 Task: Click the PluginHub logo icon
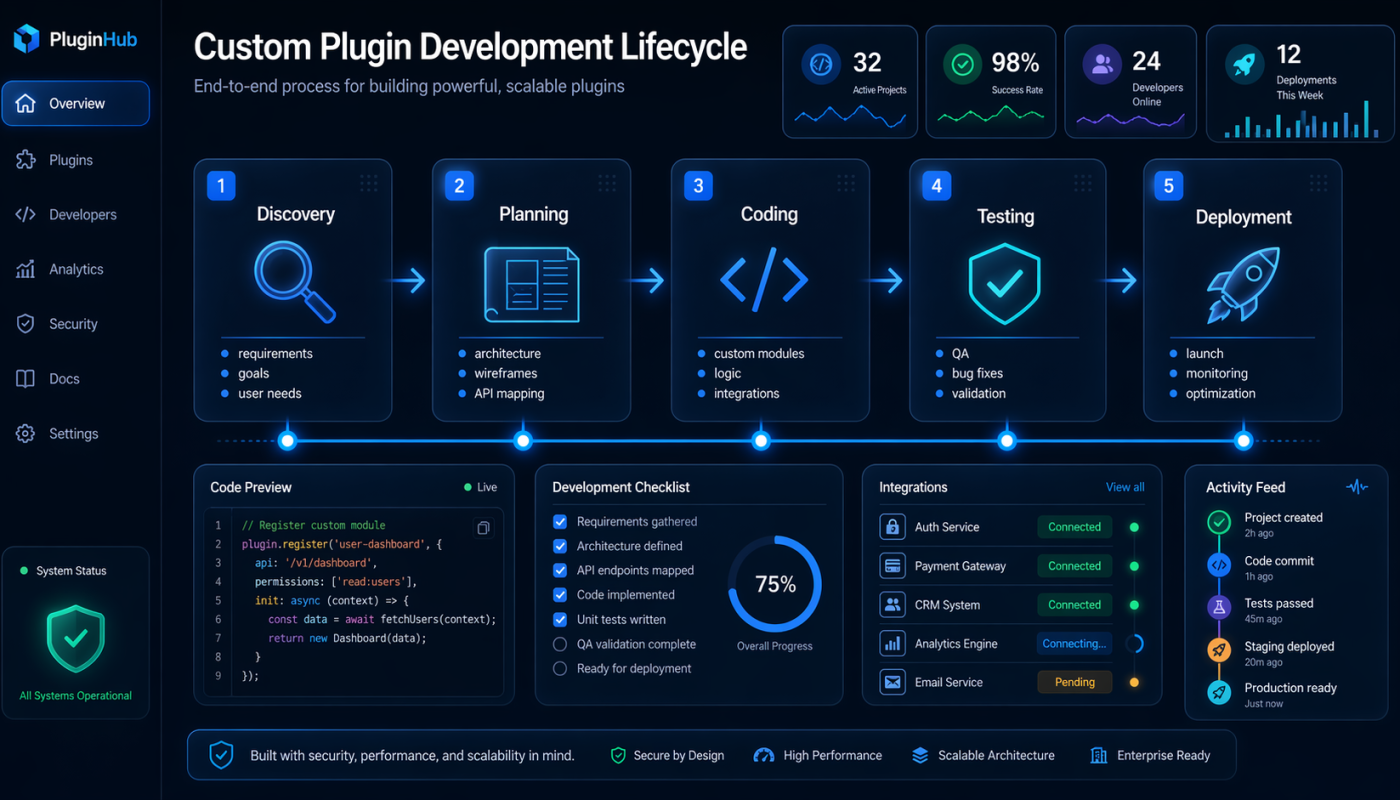(x=26, y=39)
